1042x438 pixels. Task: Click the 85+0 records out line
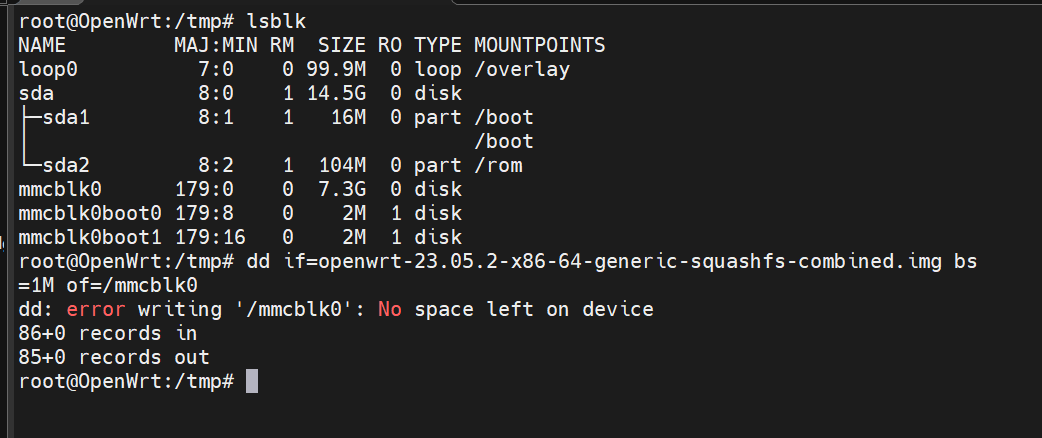point(114,358)
